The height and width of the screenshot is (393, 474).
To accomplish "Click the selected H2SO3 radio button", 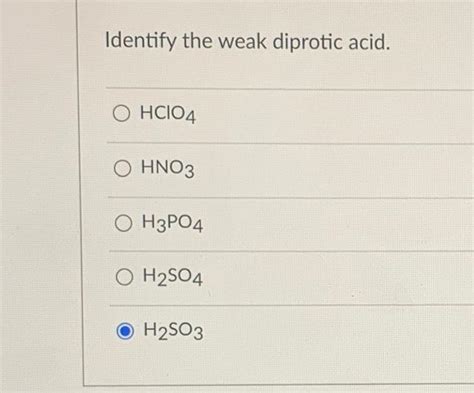I will (125, 331).
